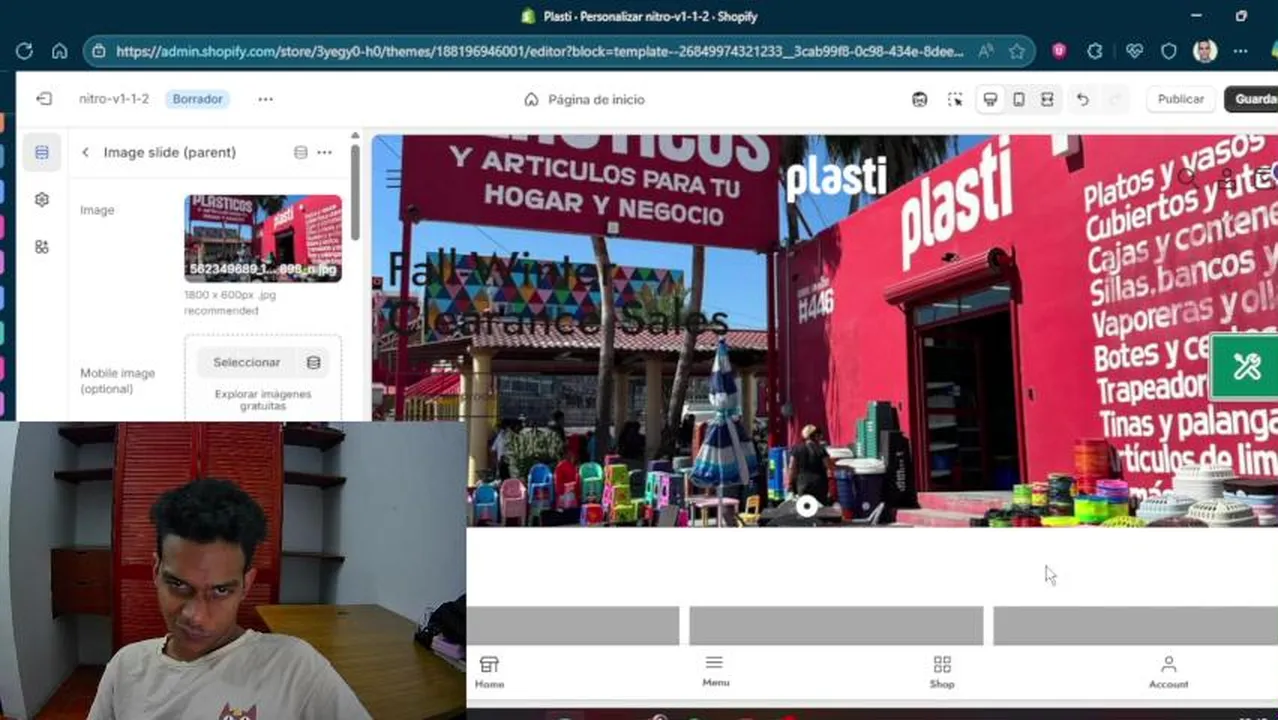Redo the last change
The image size is (1278, 720).
(1116, 99)
